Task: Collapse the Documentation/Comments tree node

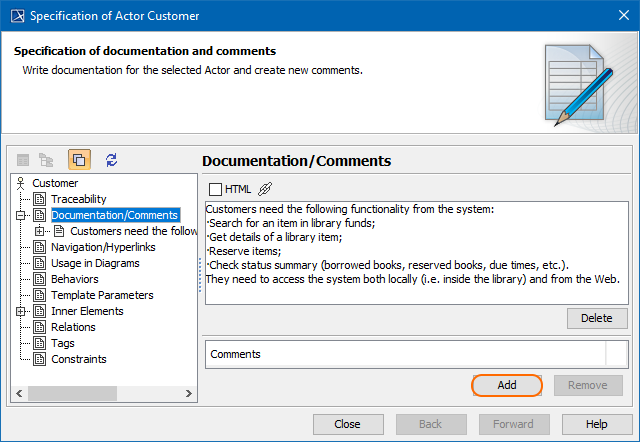Action: coord(21,215)
